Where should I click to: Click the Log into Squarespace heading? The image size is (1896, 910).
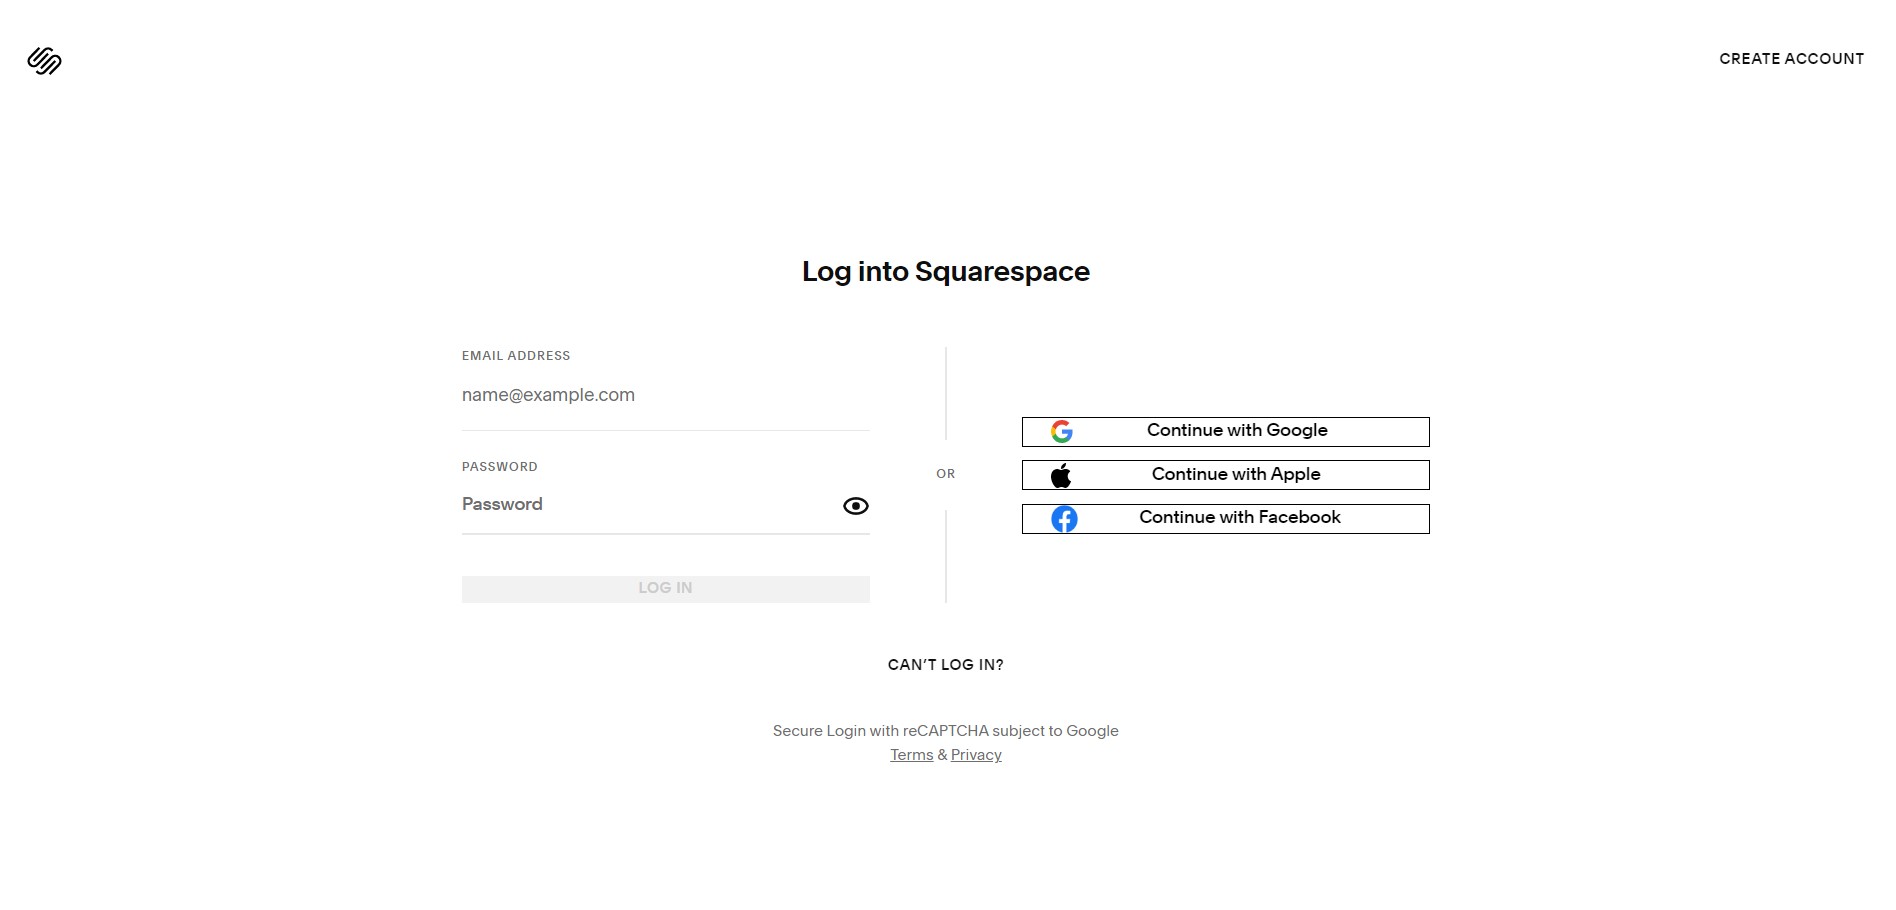point(946,272)
